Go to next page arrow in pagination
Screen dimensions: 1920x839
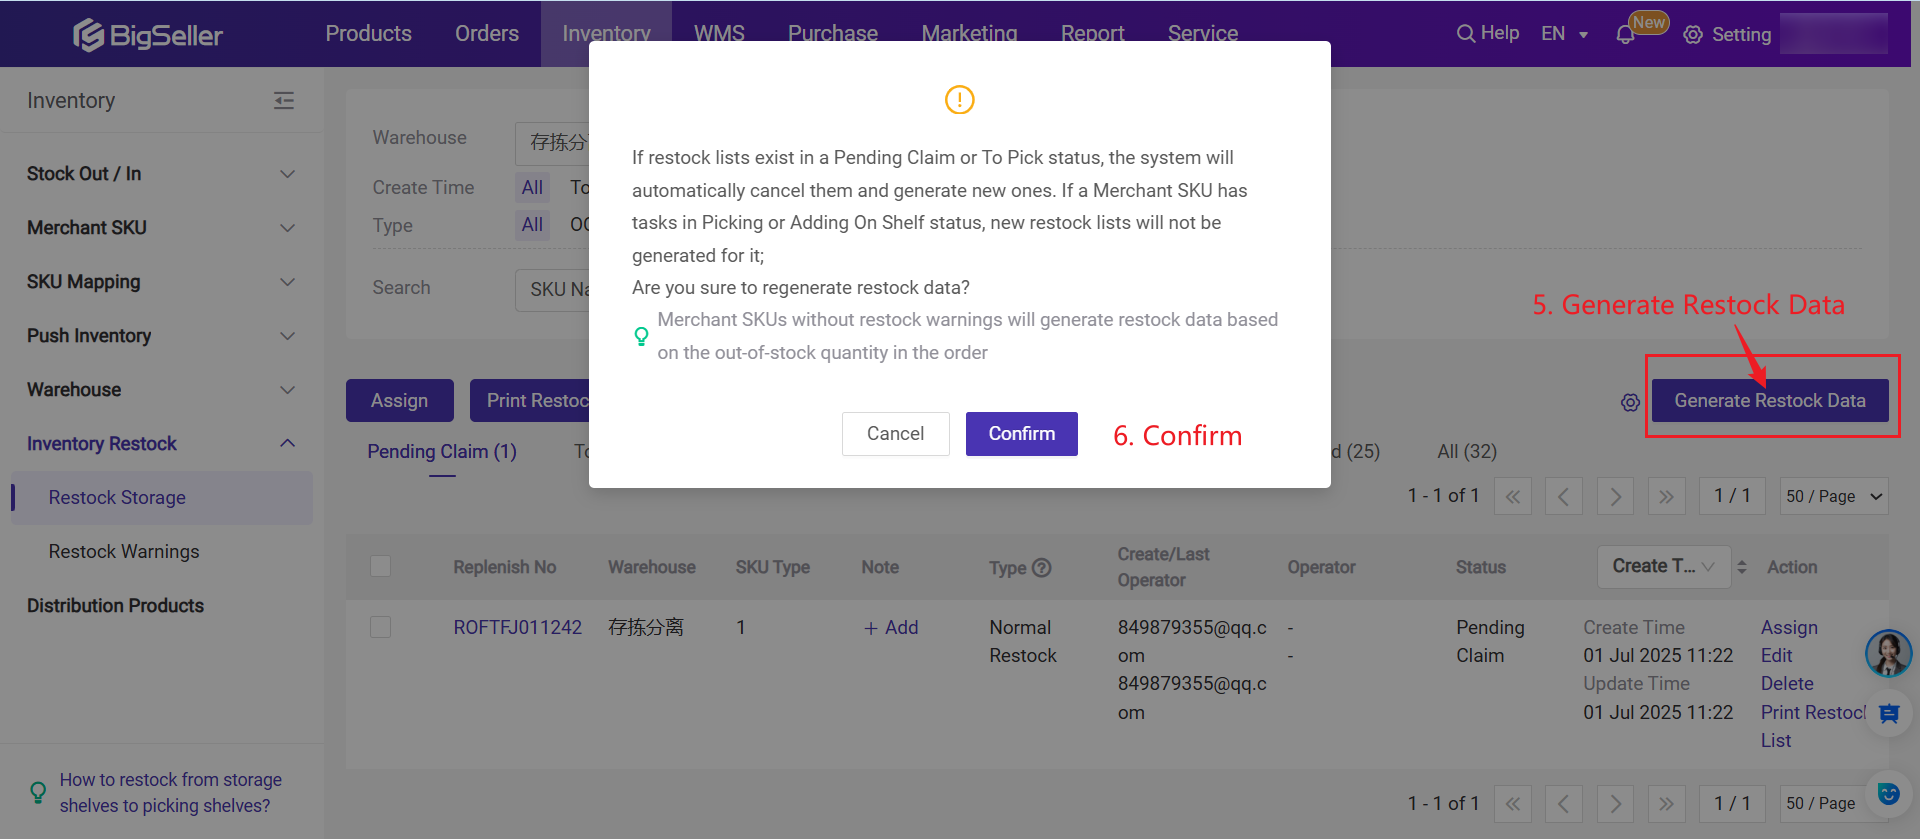click(1615, 496)
